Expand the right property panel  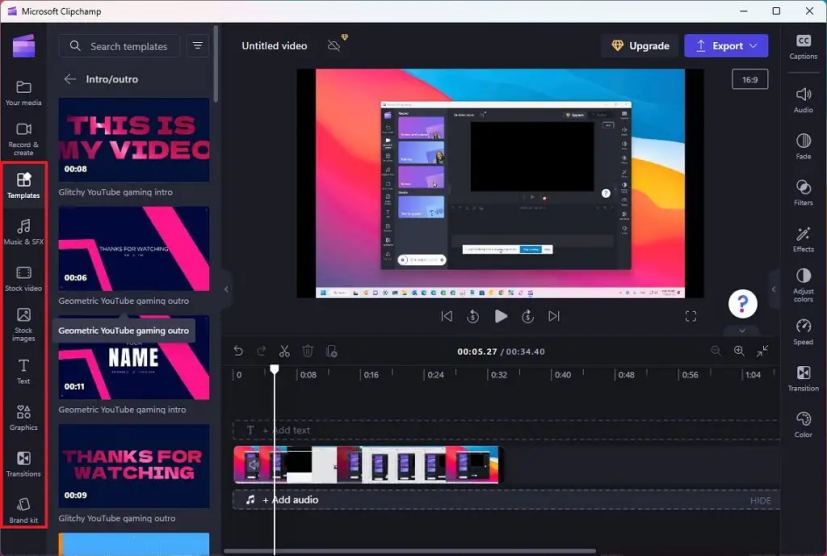774,289
